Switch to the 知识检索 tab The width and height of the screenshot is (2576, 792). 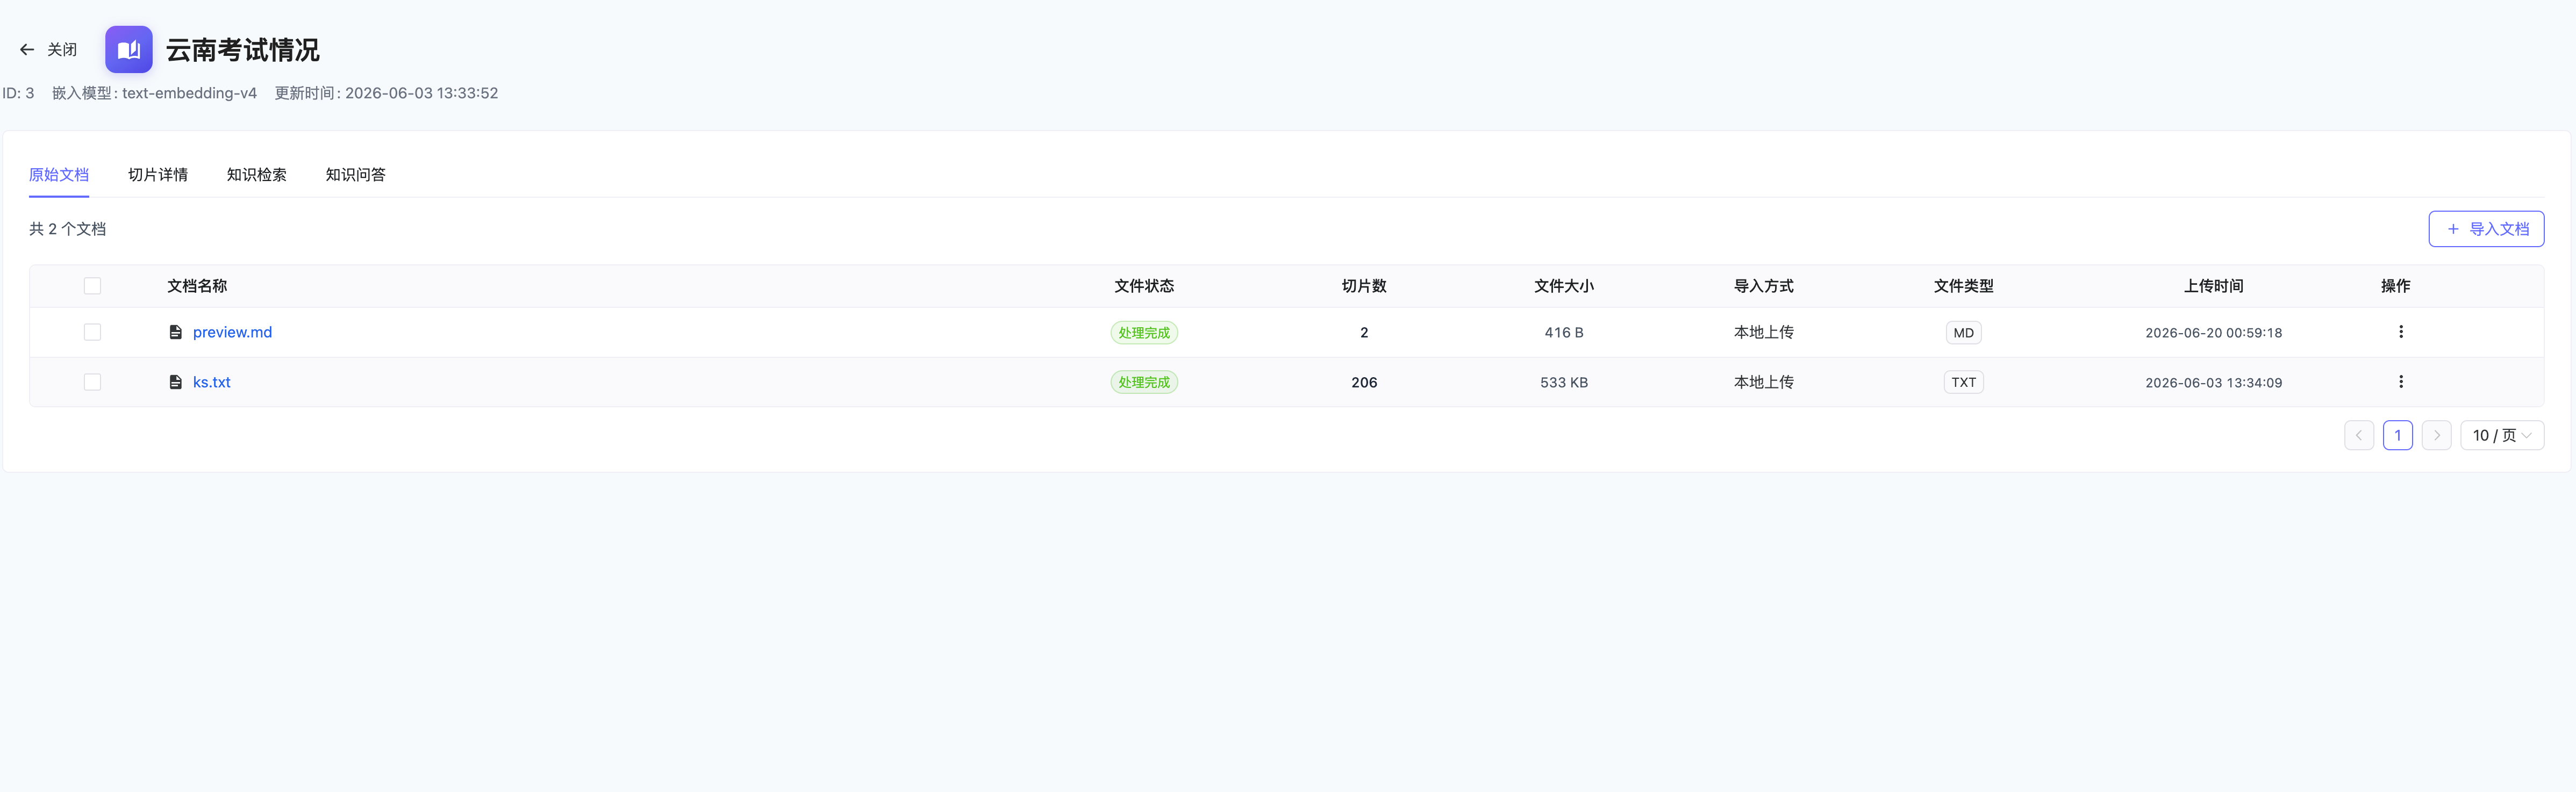point(257,175)
